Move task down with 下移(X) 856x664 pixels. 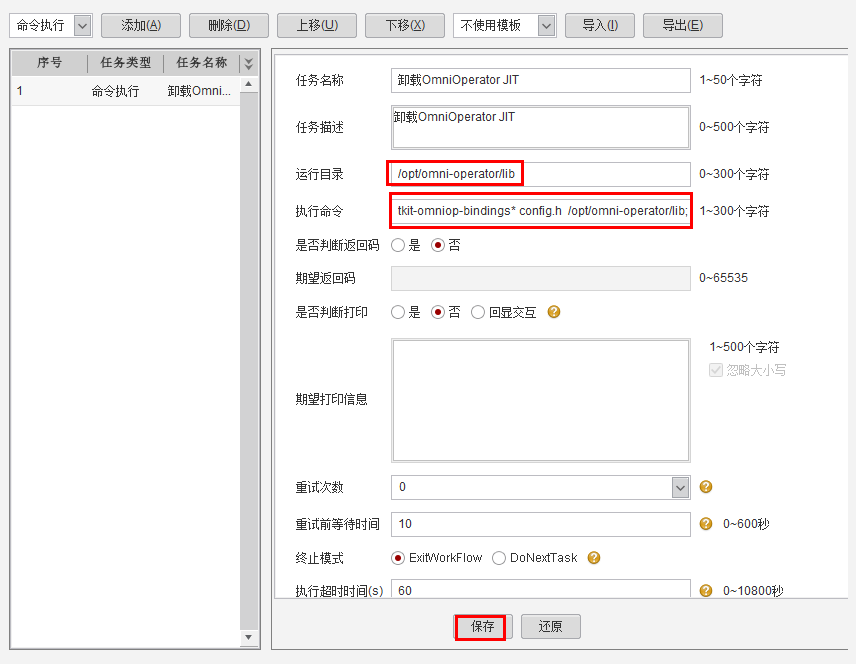[405, 25]
